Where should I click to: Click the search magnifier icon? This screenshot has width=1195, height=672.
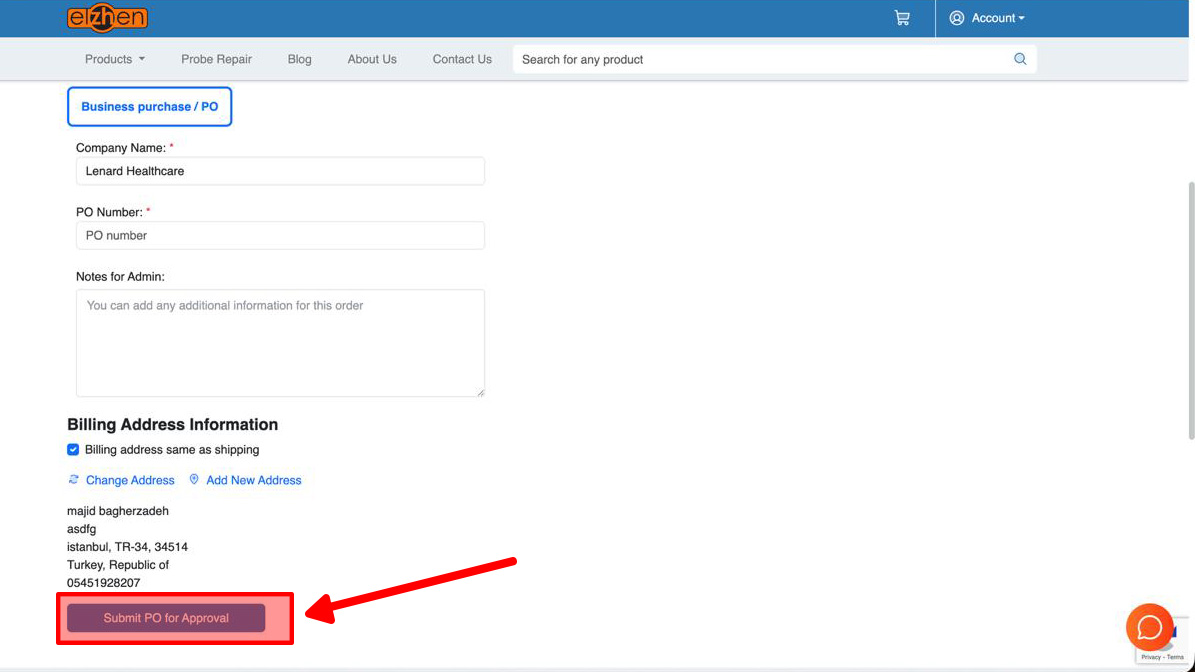point(1020,59)
